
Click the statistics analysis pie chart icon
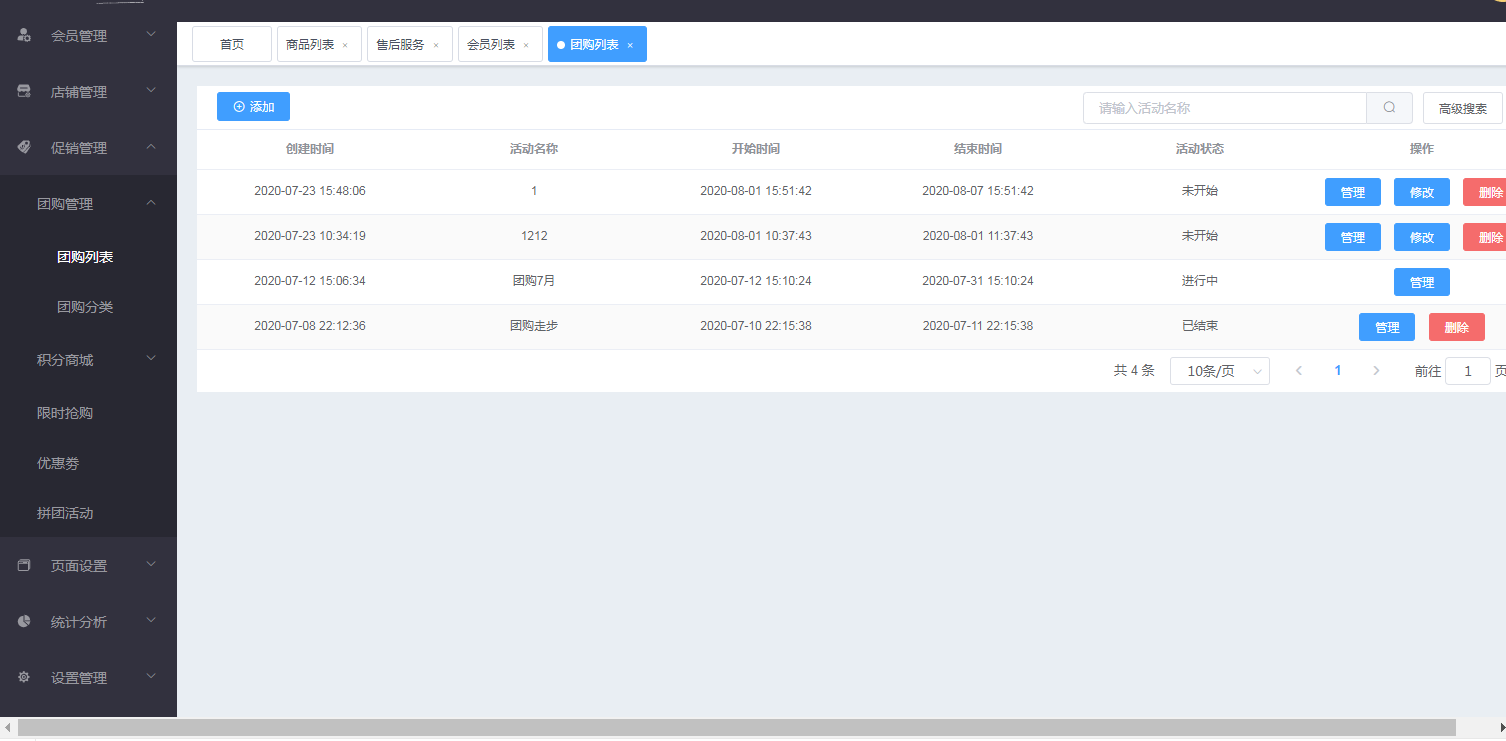(24, 622)
